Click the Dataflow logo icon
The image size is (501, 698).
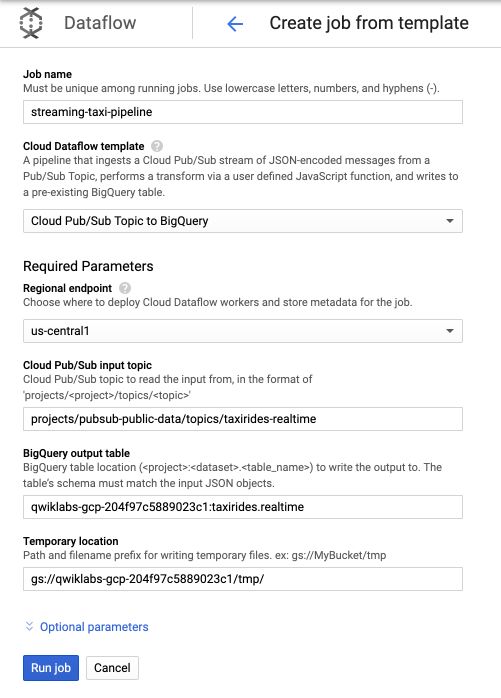click(31, 23)
